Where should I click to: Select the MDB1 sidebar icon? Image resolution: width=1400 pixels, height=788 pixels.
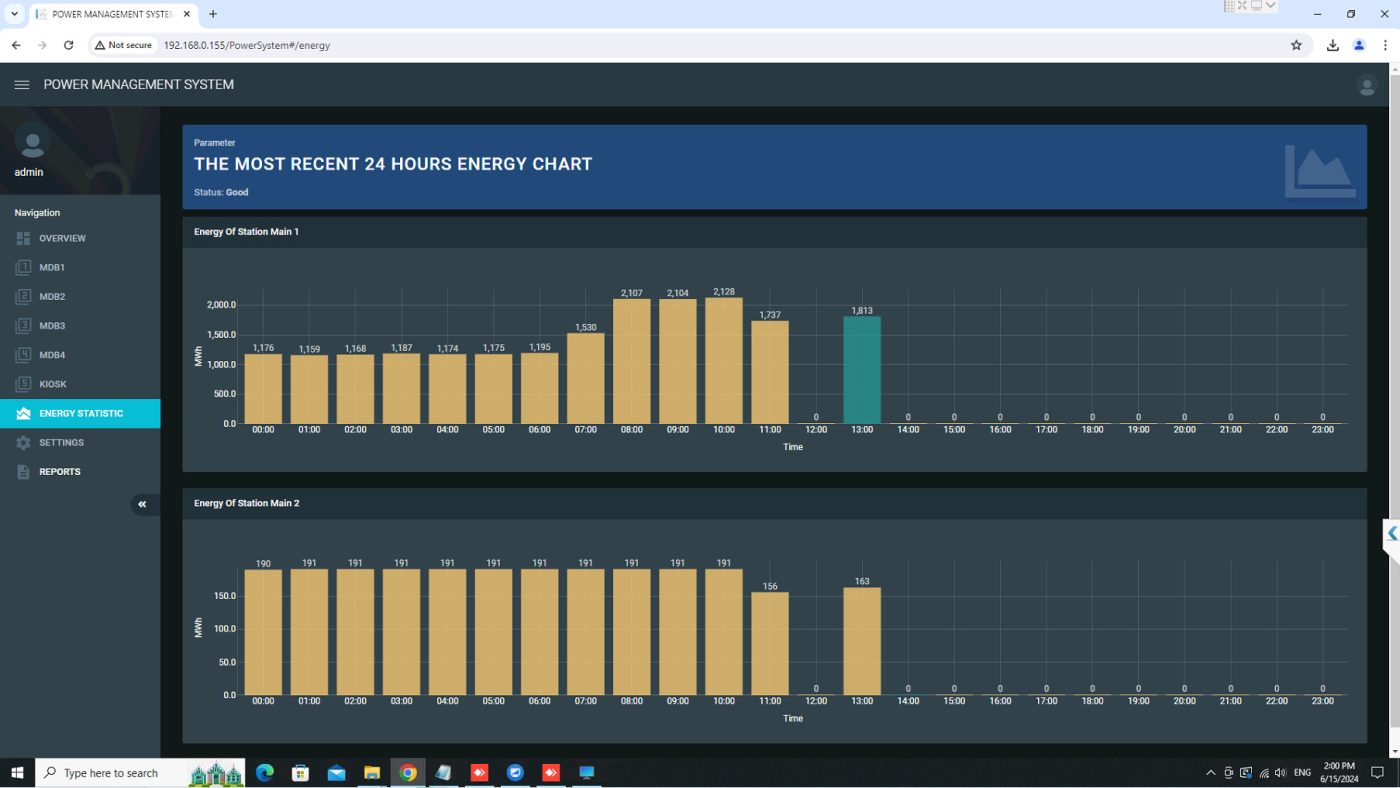tap(23, 268)
